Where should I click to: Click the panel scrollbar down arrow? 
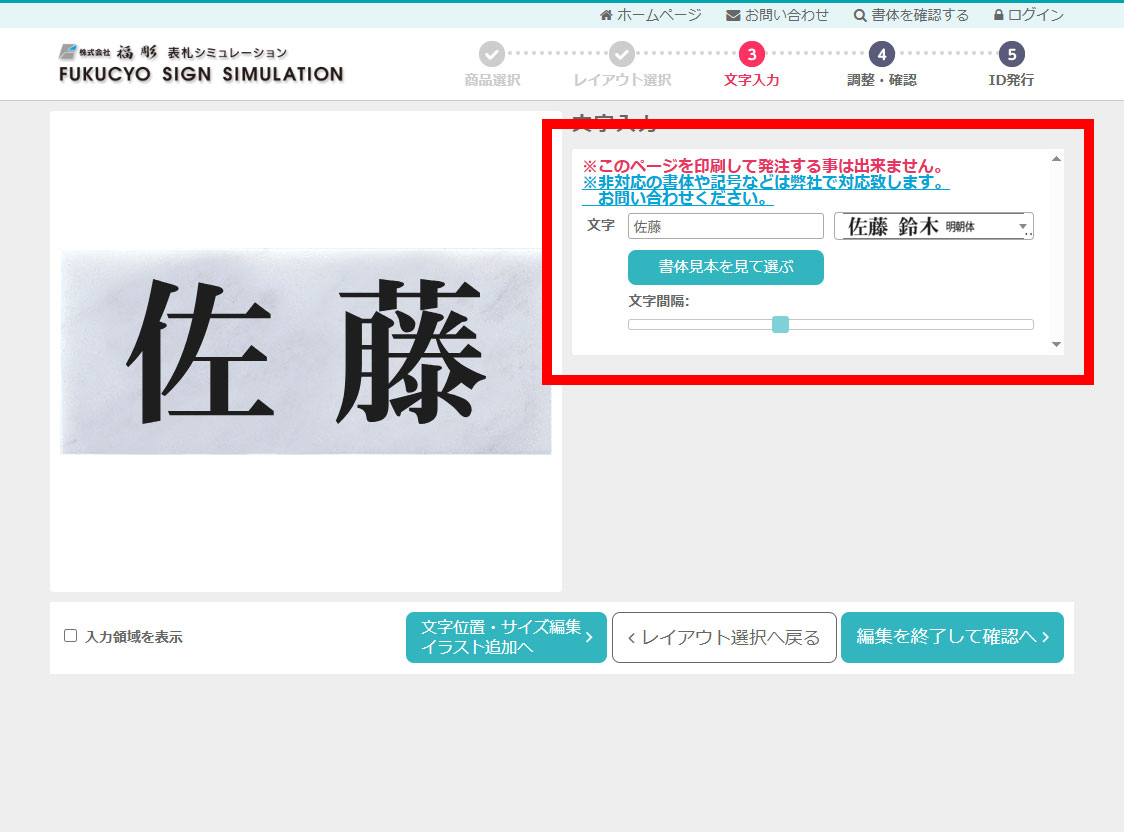click(x=1056, y=345)
